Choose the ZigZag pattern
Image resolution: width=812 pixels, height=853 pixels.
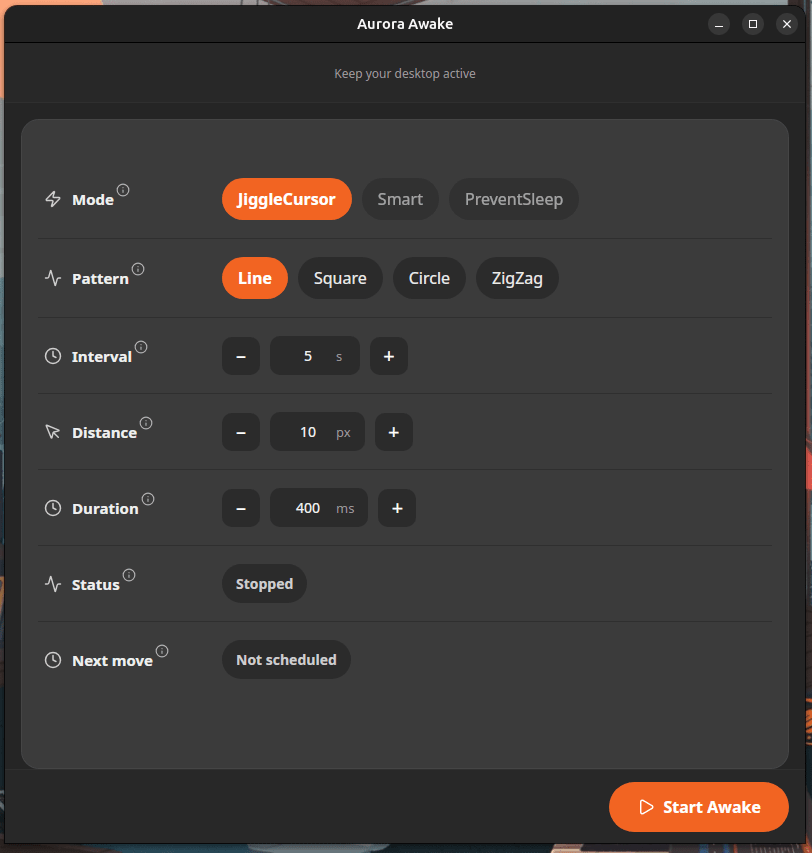(x=517, y=278)
